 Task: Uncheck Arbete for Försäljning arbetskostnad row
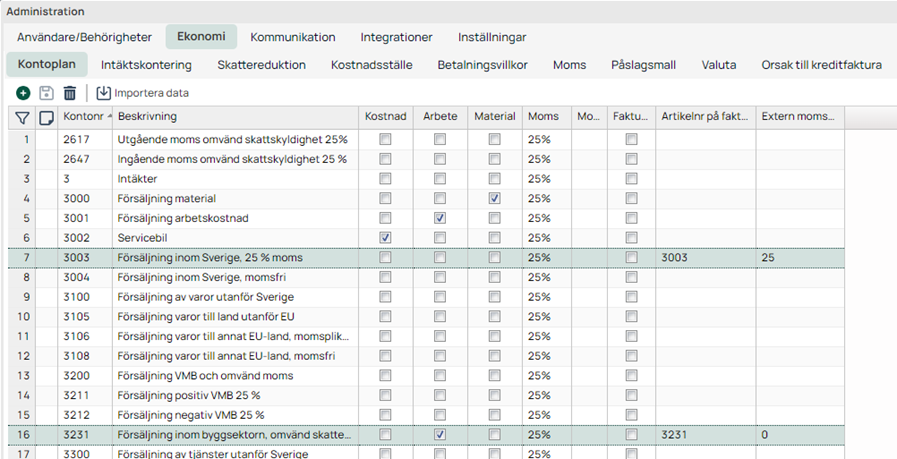(x=440, y=218)
